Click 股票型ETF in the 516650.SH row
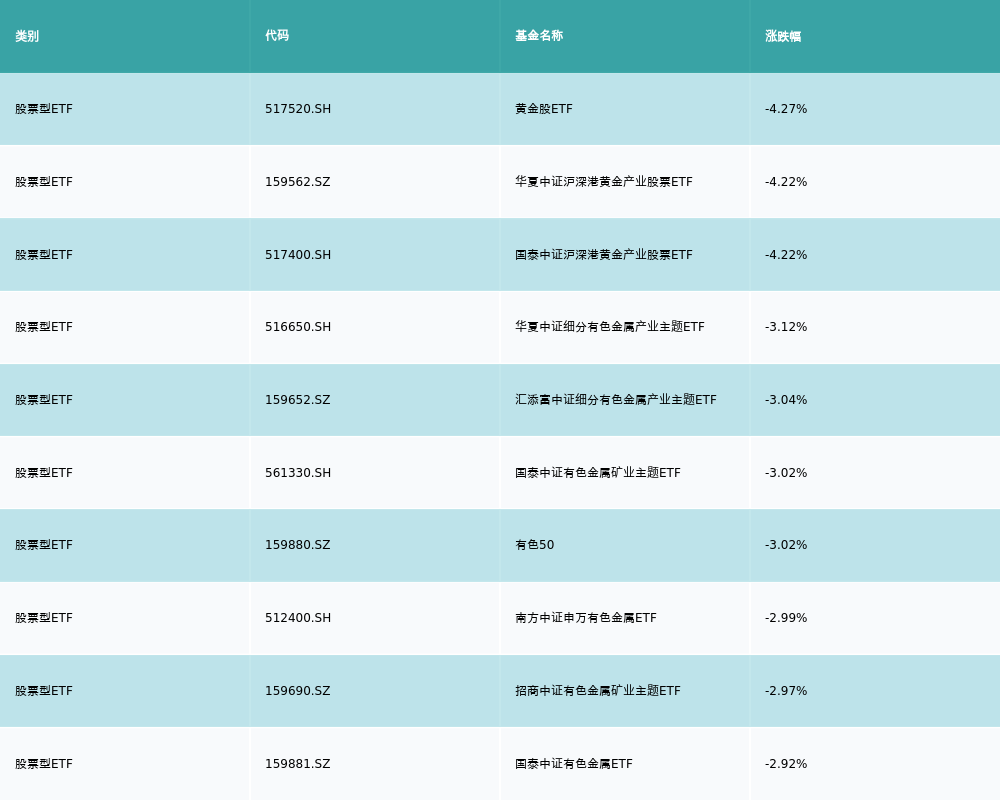 point(44,327)
